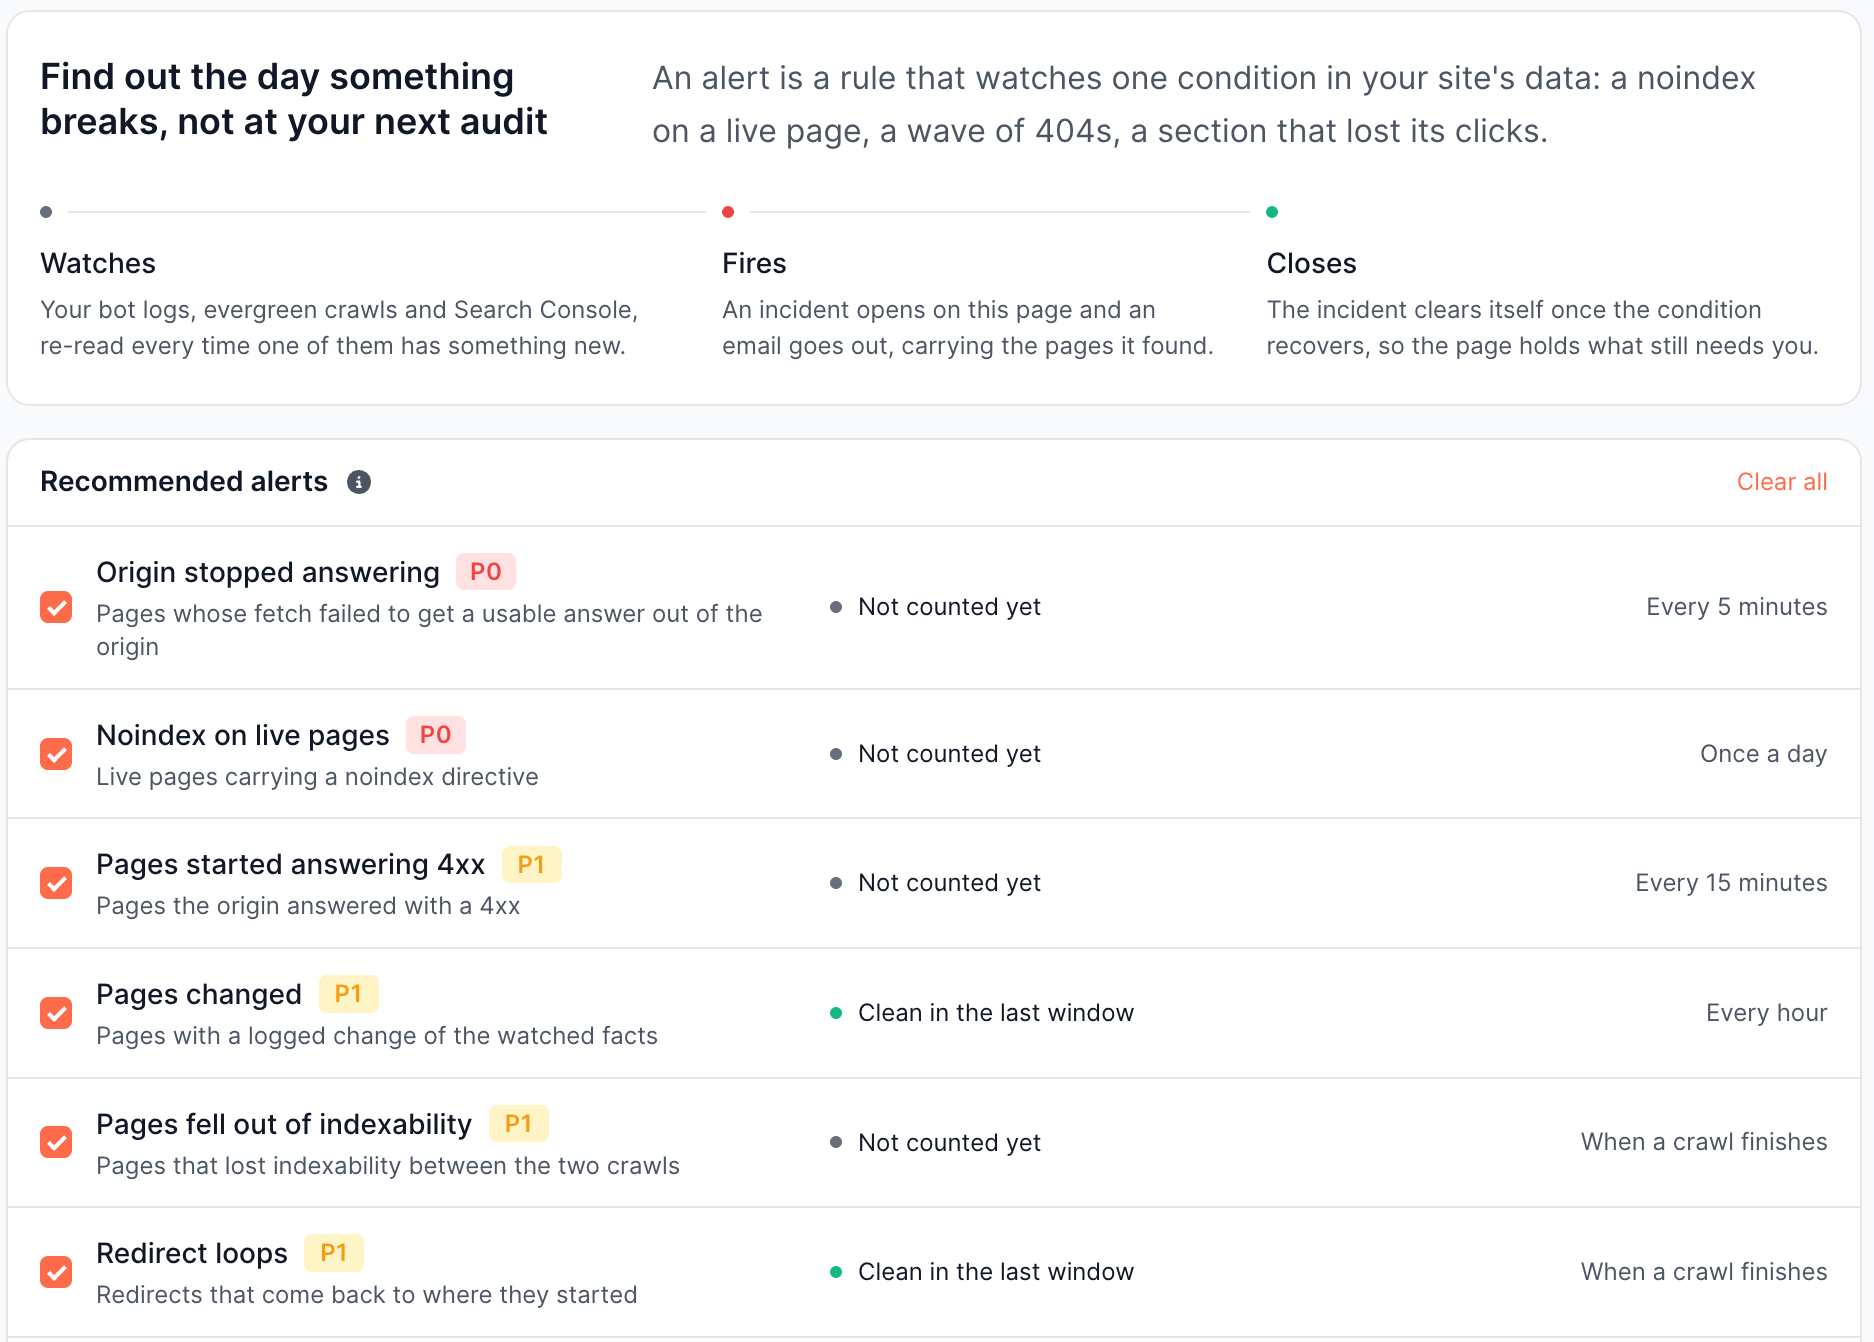This screenshot has height=1342, width=1874.
Task: Select the Noindex on live pages title
Action: 243,735
